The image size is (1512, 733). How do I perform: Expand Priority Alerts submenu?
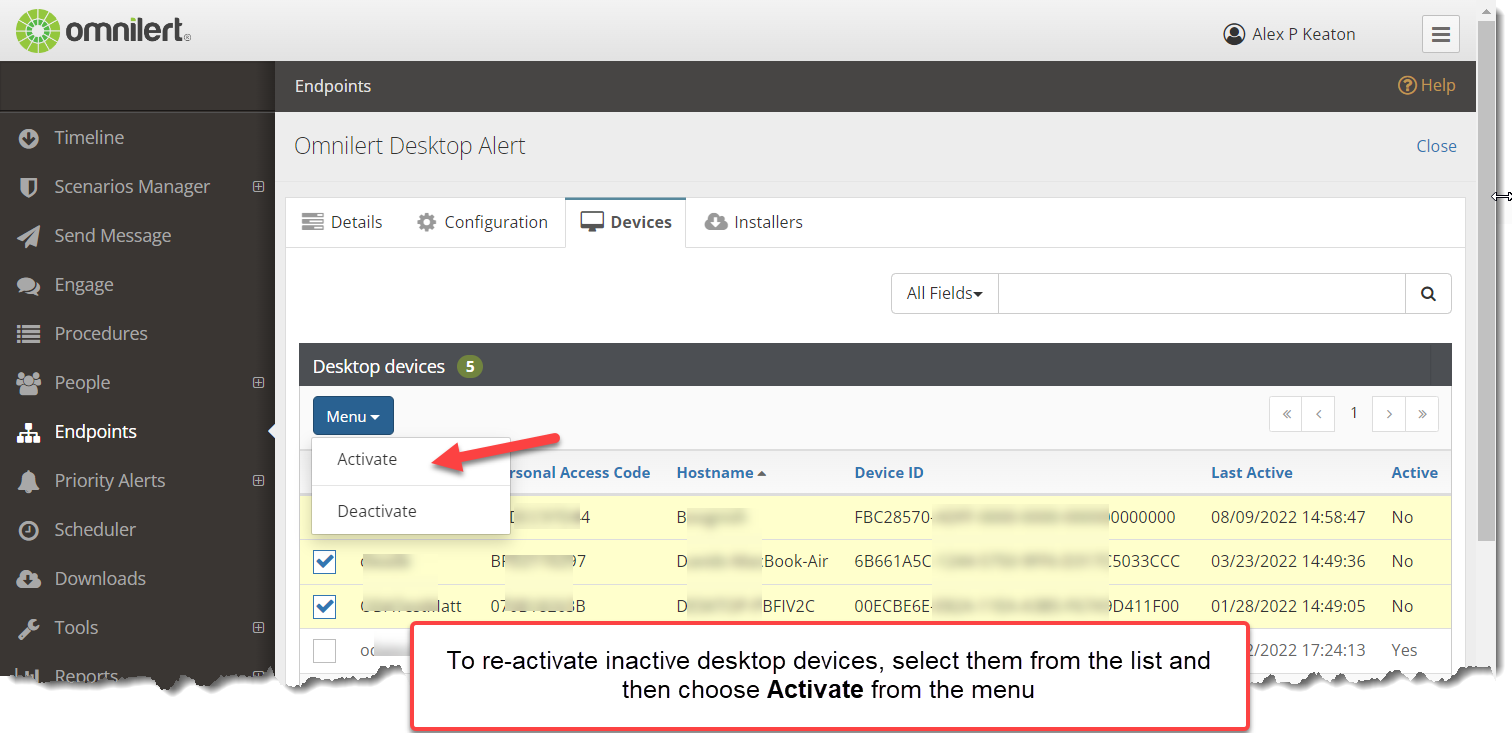tap(259, 481)
